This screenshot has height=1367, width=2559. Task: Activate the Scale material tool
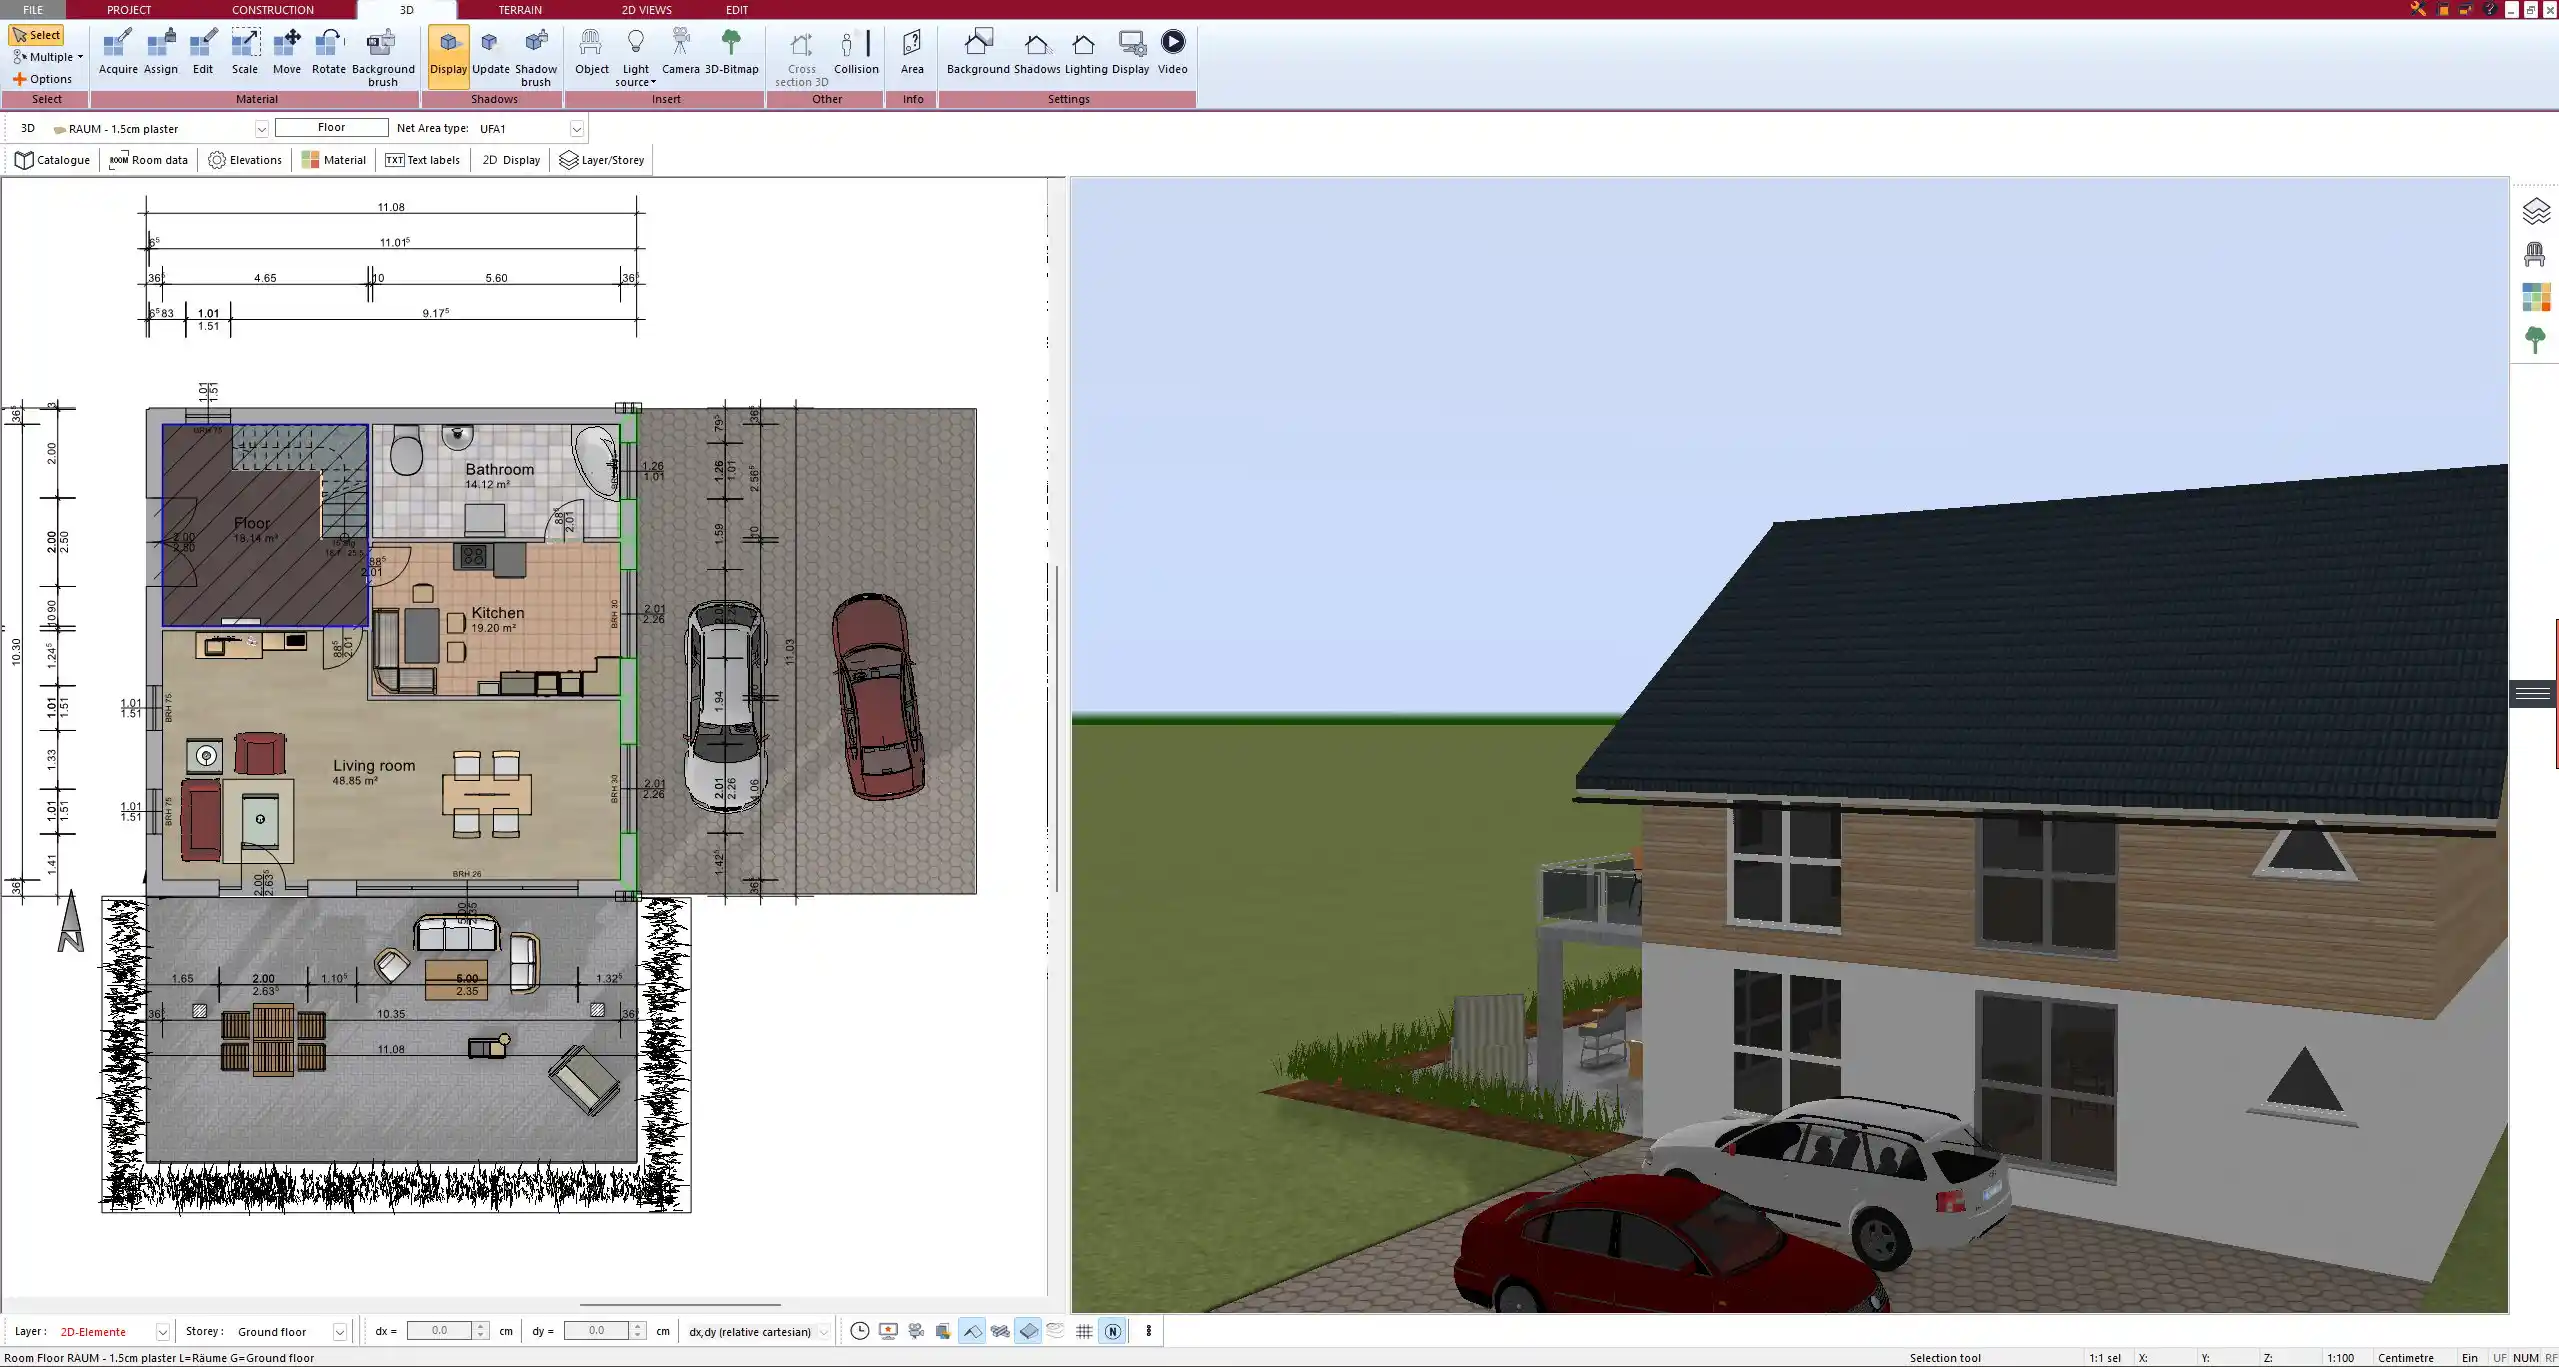[x=245, y=53]
